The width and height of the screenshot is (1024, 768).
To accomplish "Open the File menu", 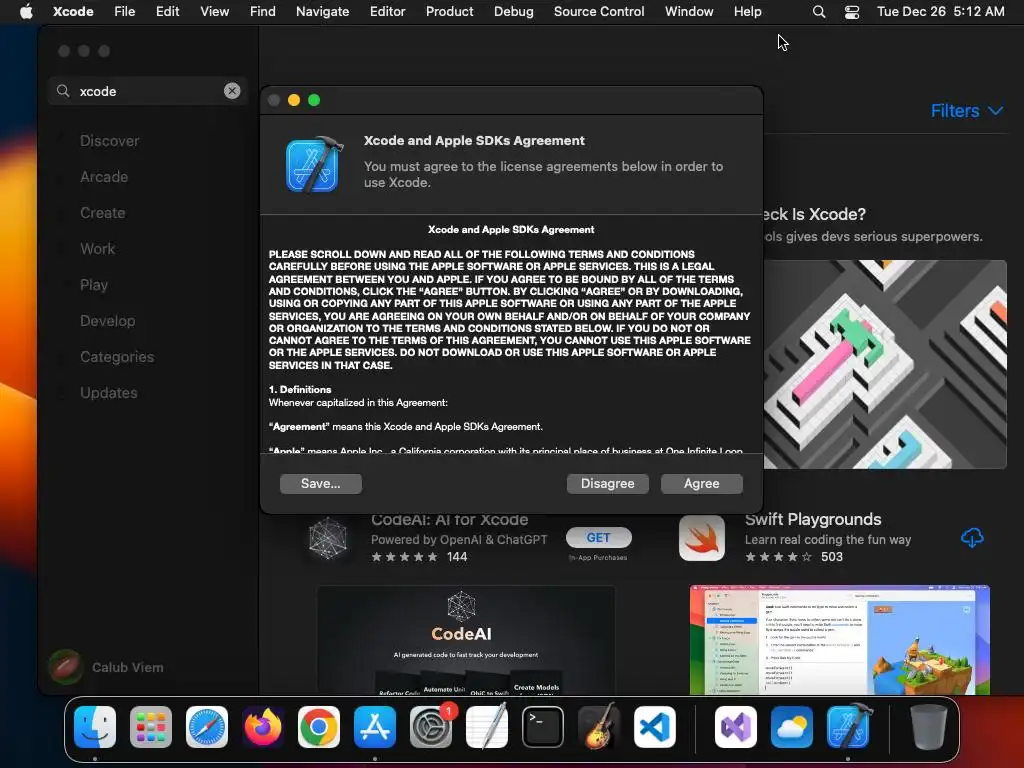I will pos(124,11).
